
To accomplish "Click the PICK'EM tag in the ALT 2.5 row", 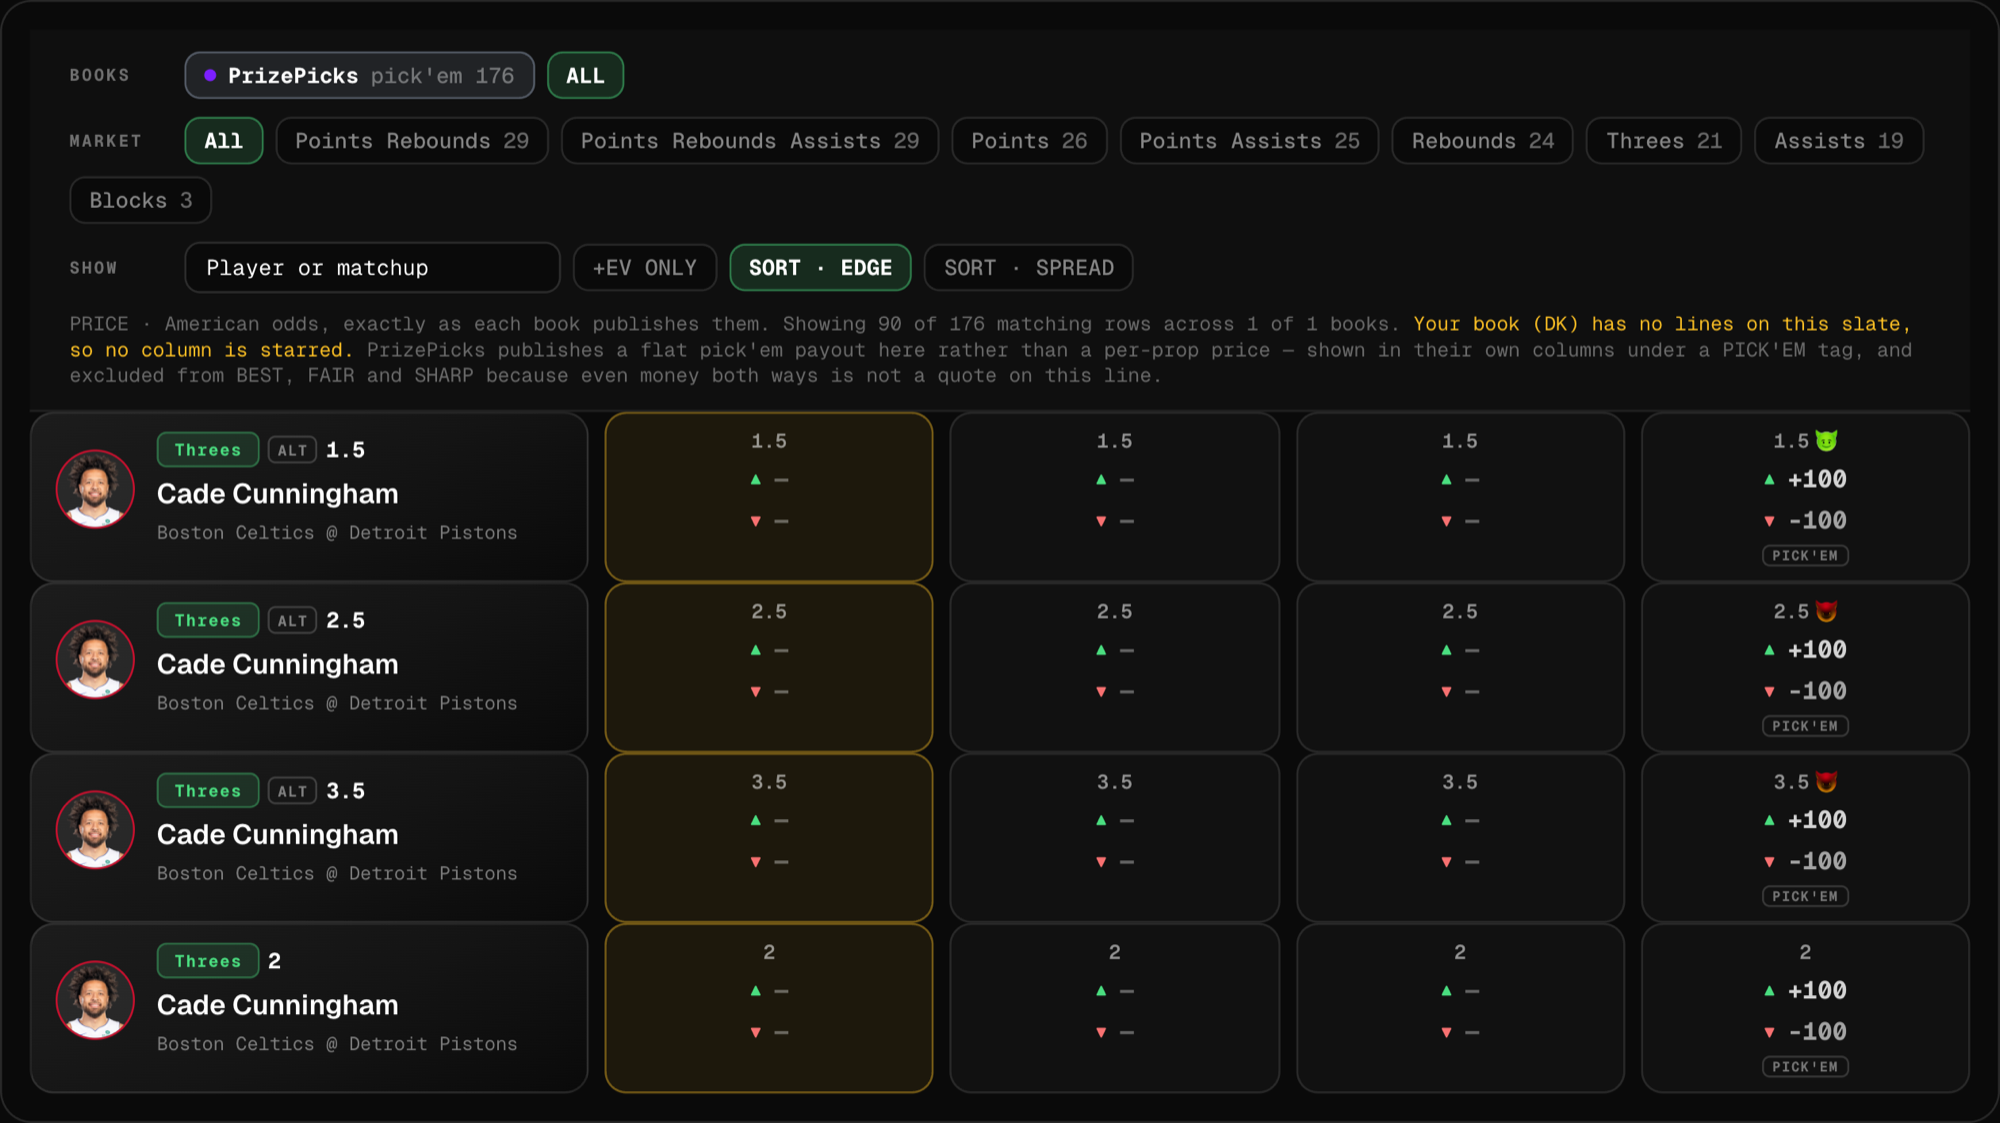I will pos(1805,726).
